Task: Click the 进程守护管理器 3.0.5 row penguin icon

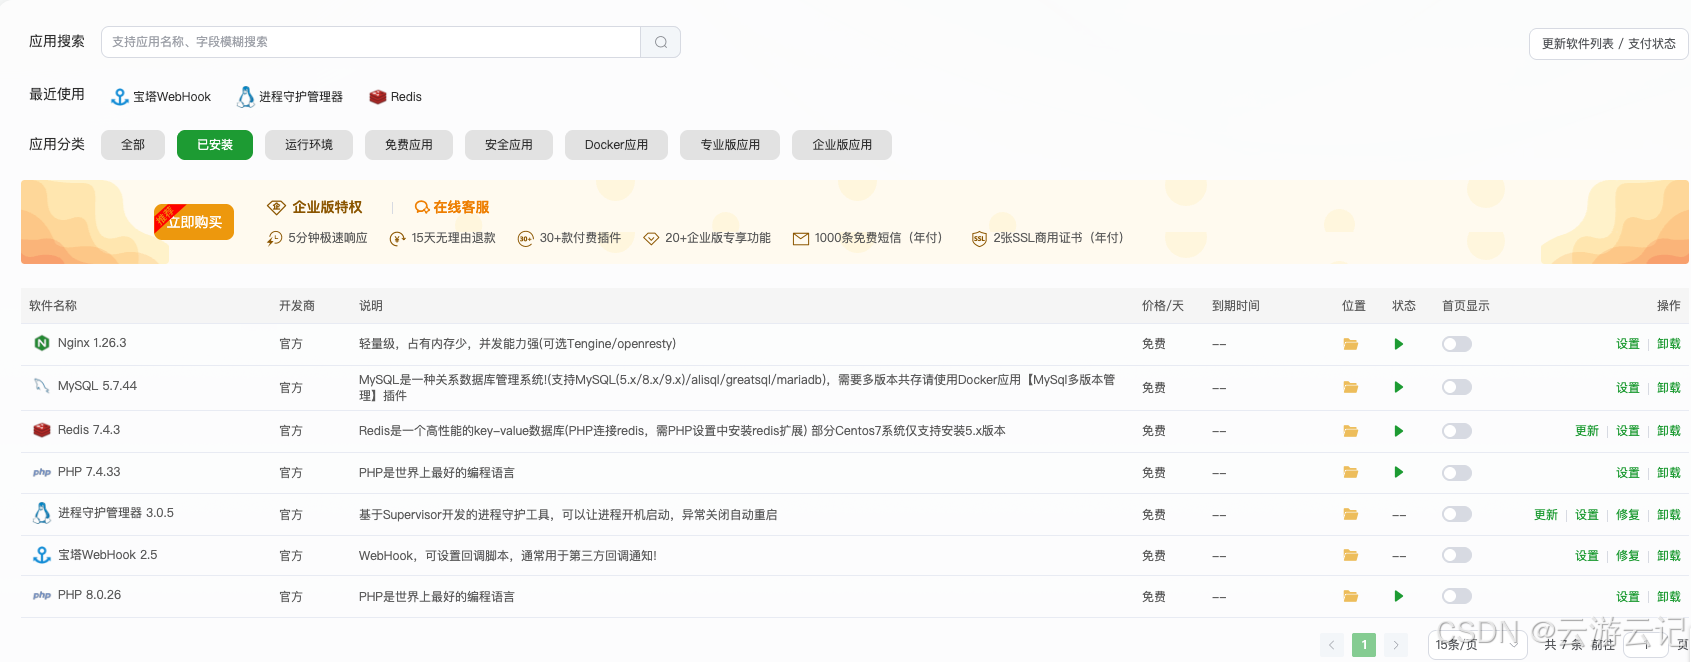Action: (42, 513)
